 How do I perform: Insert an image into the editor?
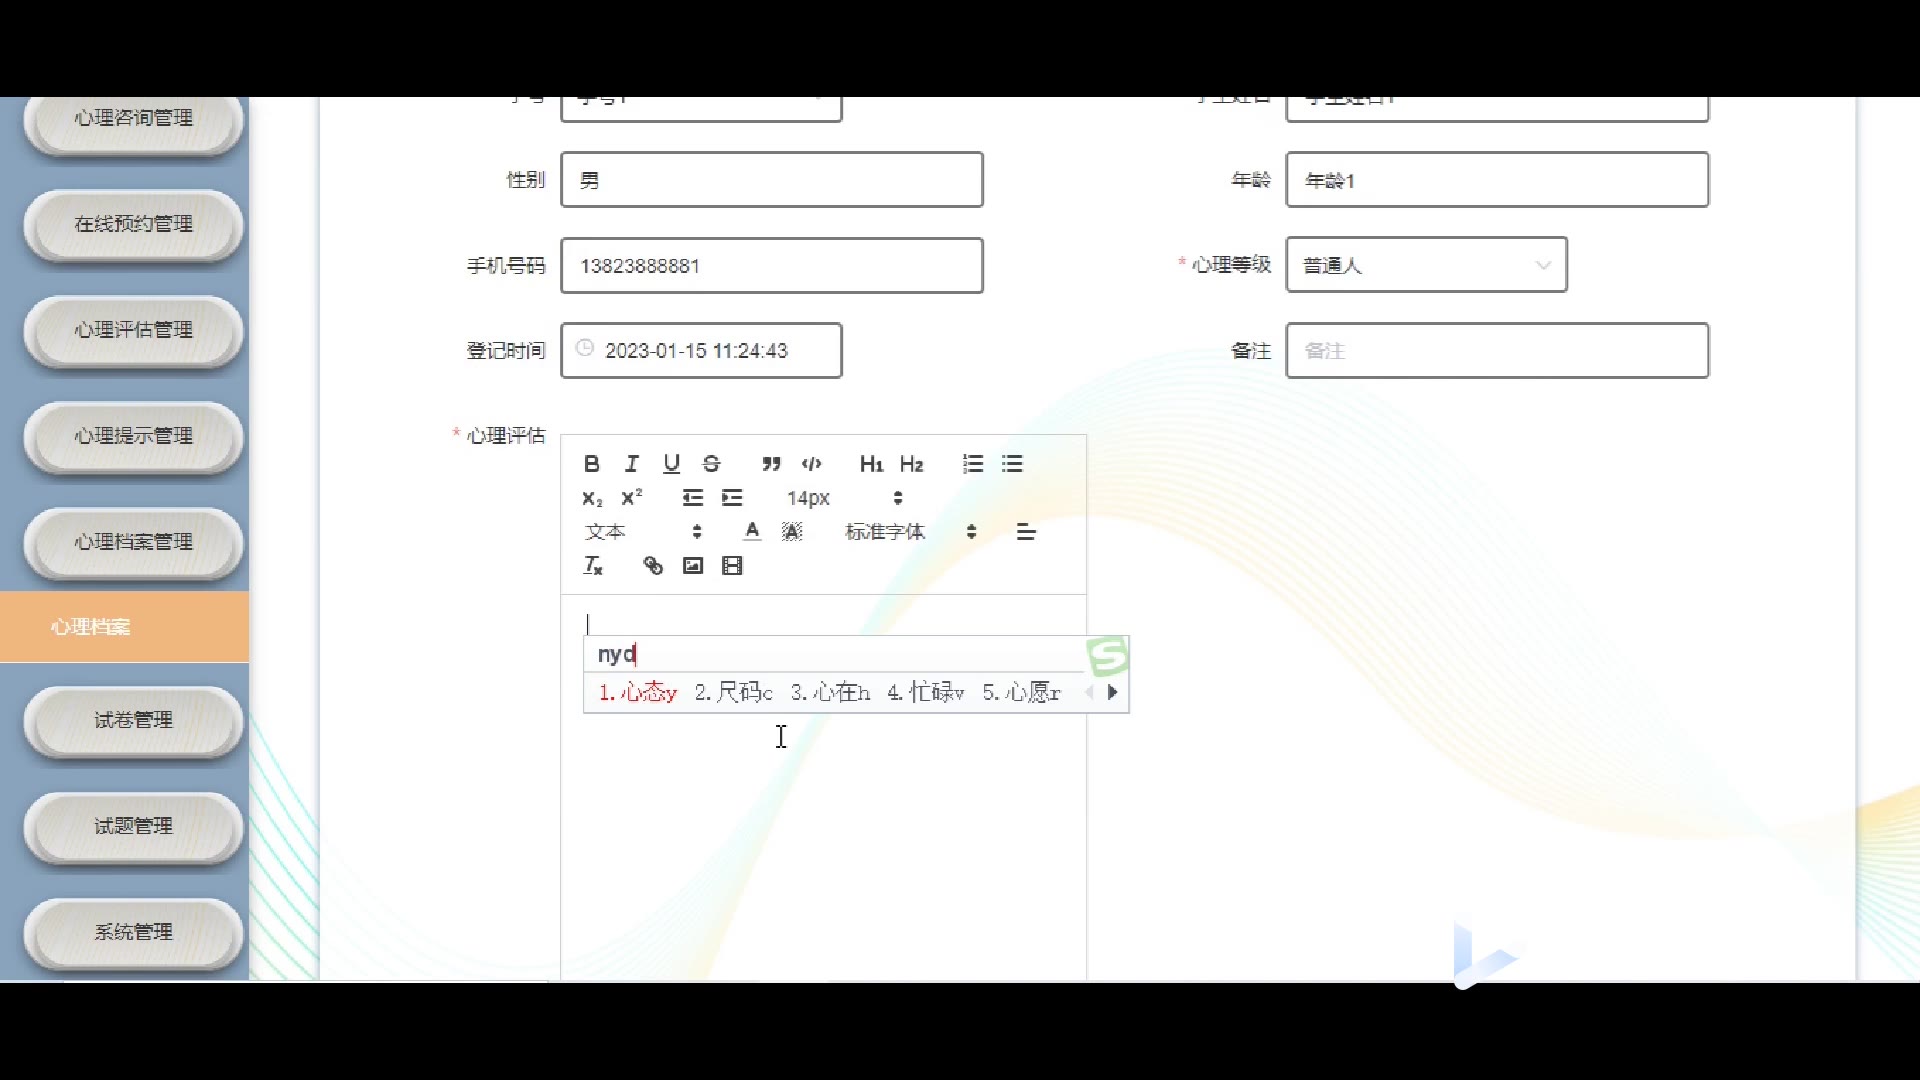693,566
